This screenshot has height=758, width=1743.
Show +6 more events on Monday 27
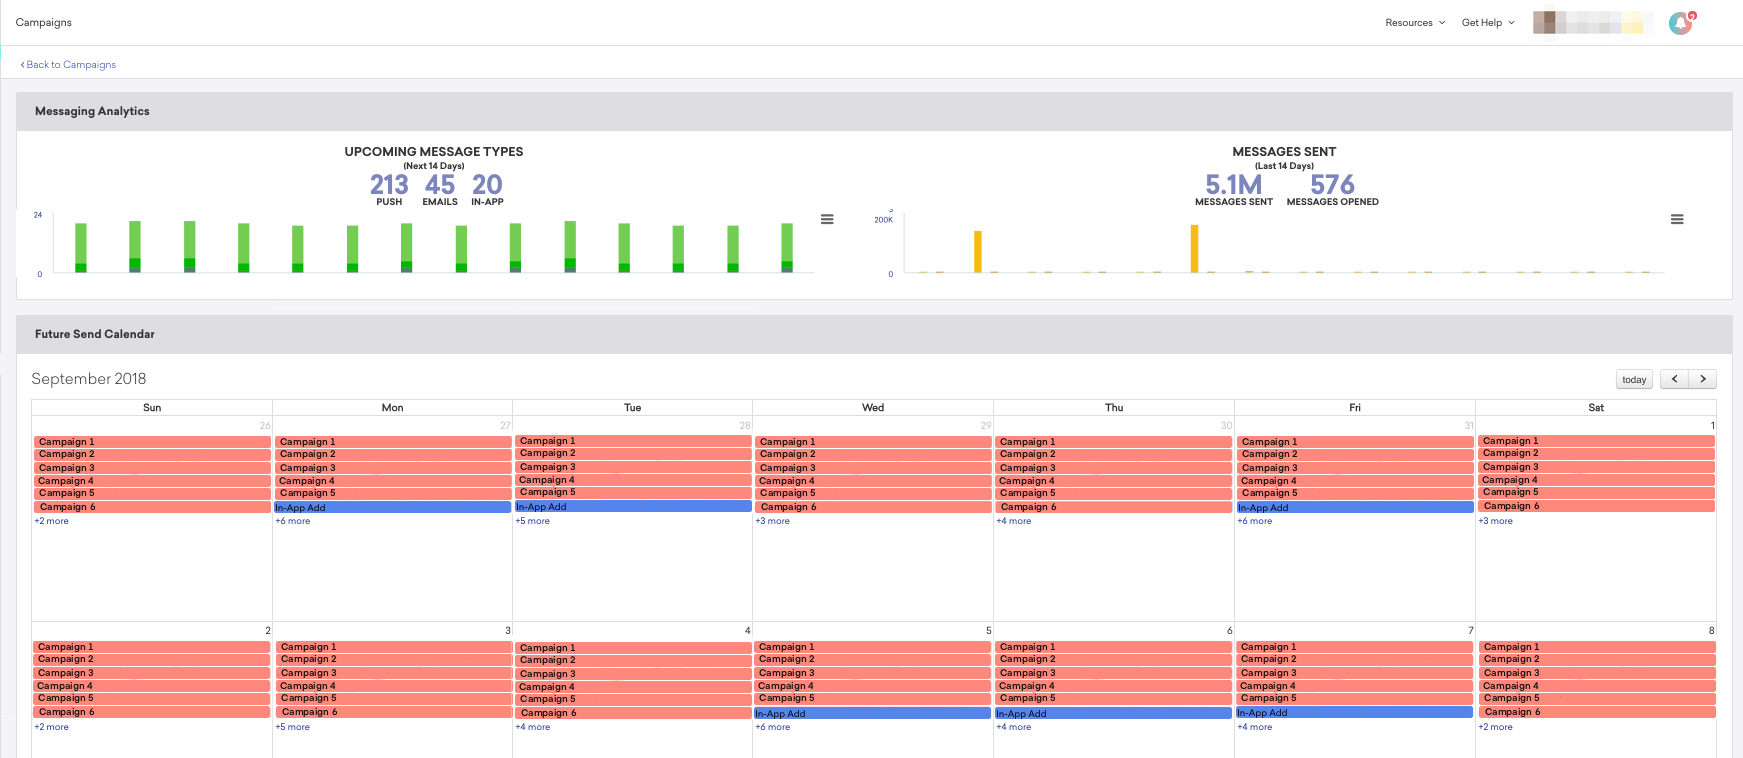click(293, 521)
